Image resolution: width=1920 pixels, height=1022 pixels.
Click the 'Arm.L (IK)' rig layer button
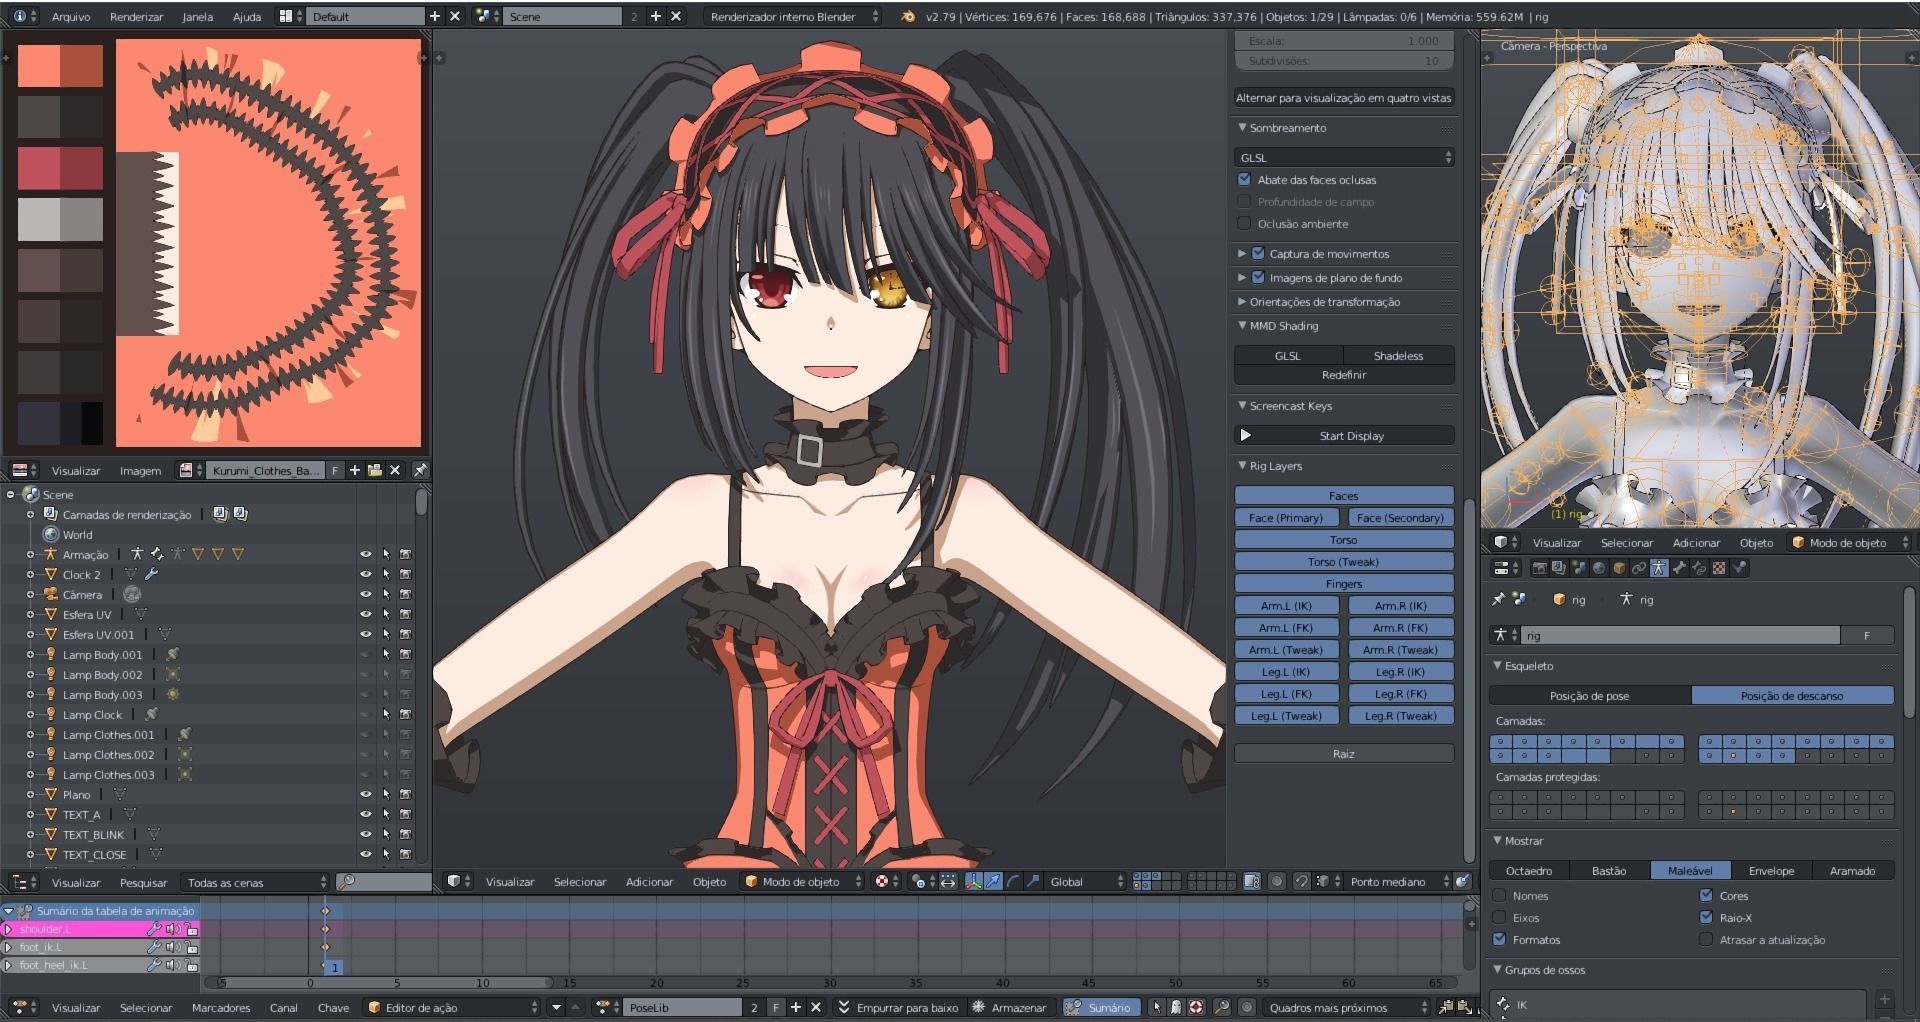coord(1286,605)
